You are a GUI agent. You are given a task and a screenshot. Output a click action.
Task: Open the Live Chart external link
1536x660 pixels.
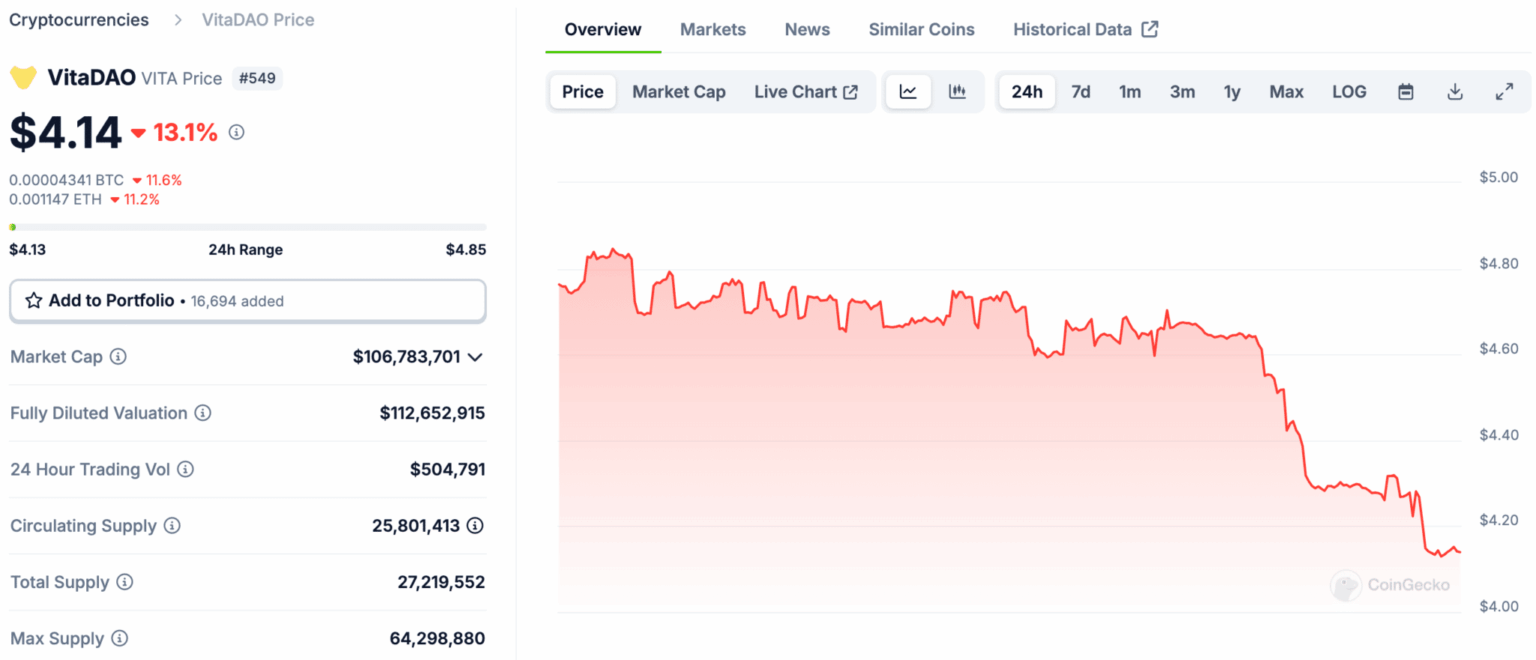806,92
